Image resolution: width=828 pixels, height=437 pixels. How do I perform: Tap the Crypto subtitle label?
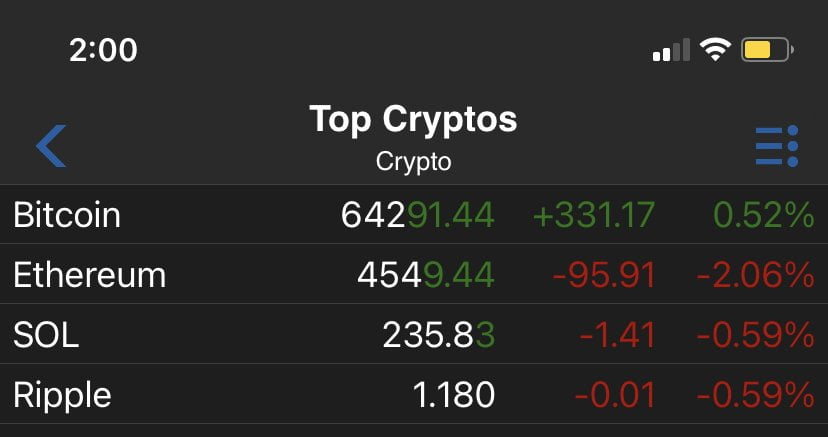(x=413, y=161)
